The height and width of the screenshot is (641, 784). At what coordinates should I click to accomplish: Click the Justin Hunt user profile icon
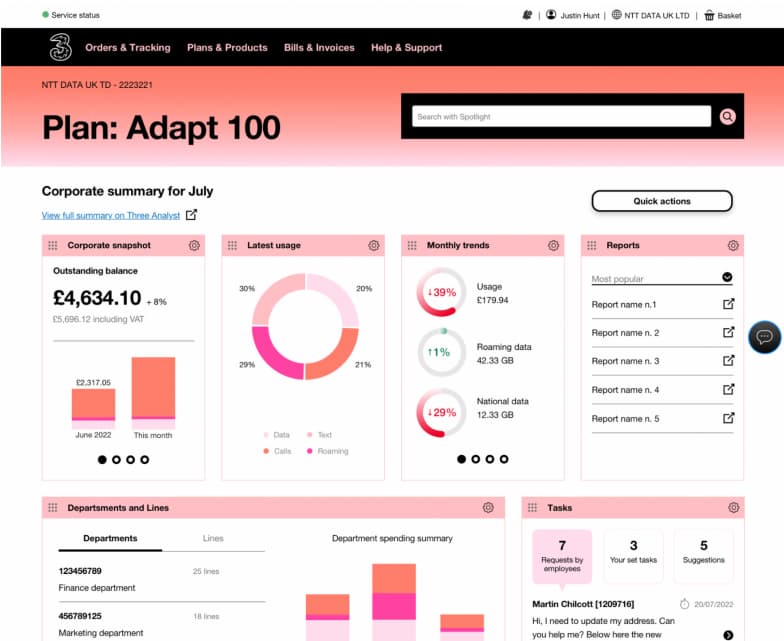[551, 15]
